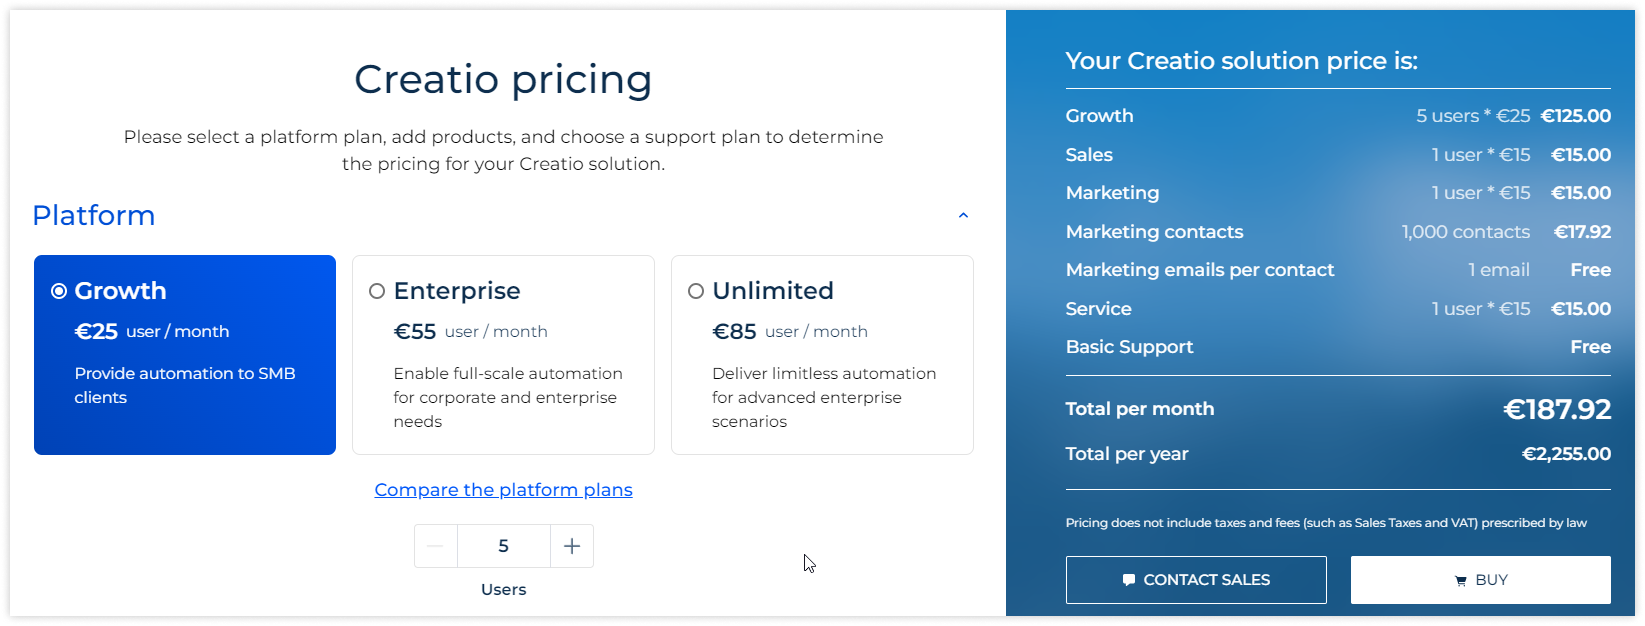Click the speech bubble icon on Contact Sales
This screenshot has width=1645, height=626.
click(x=1129, y=580)
